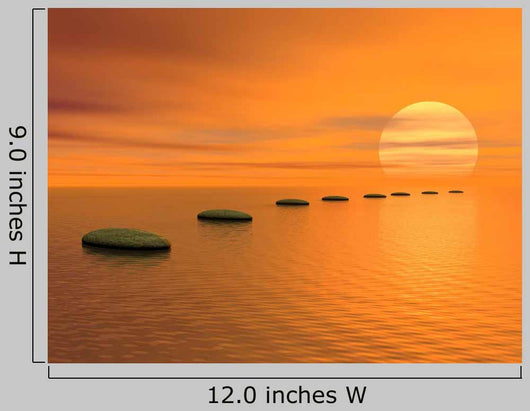Select the third stepping stone in the row
This screenshot has height=411, width=530.
click(x=292, y=202)
